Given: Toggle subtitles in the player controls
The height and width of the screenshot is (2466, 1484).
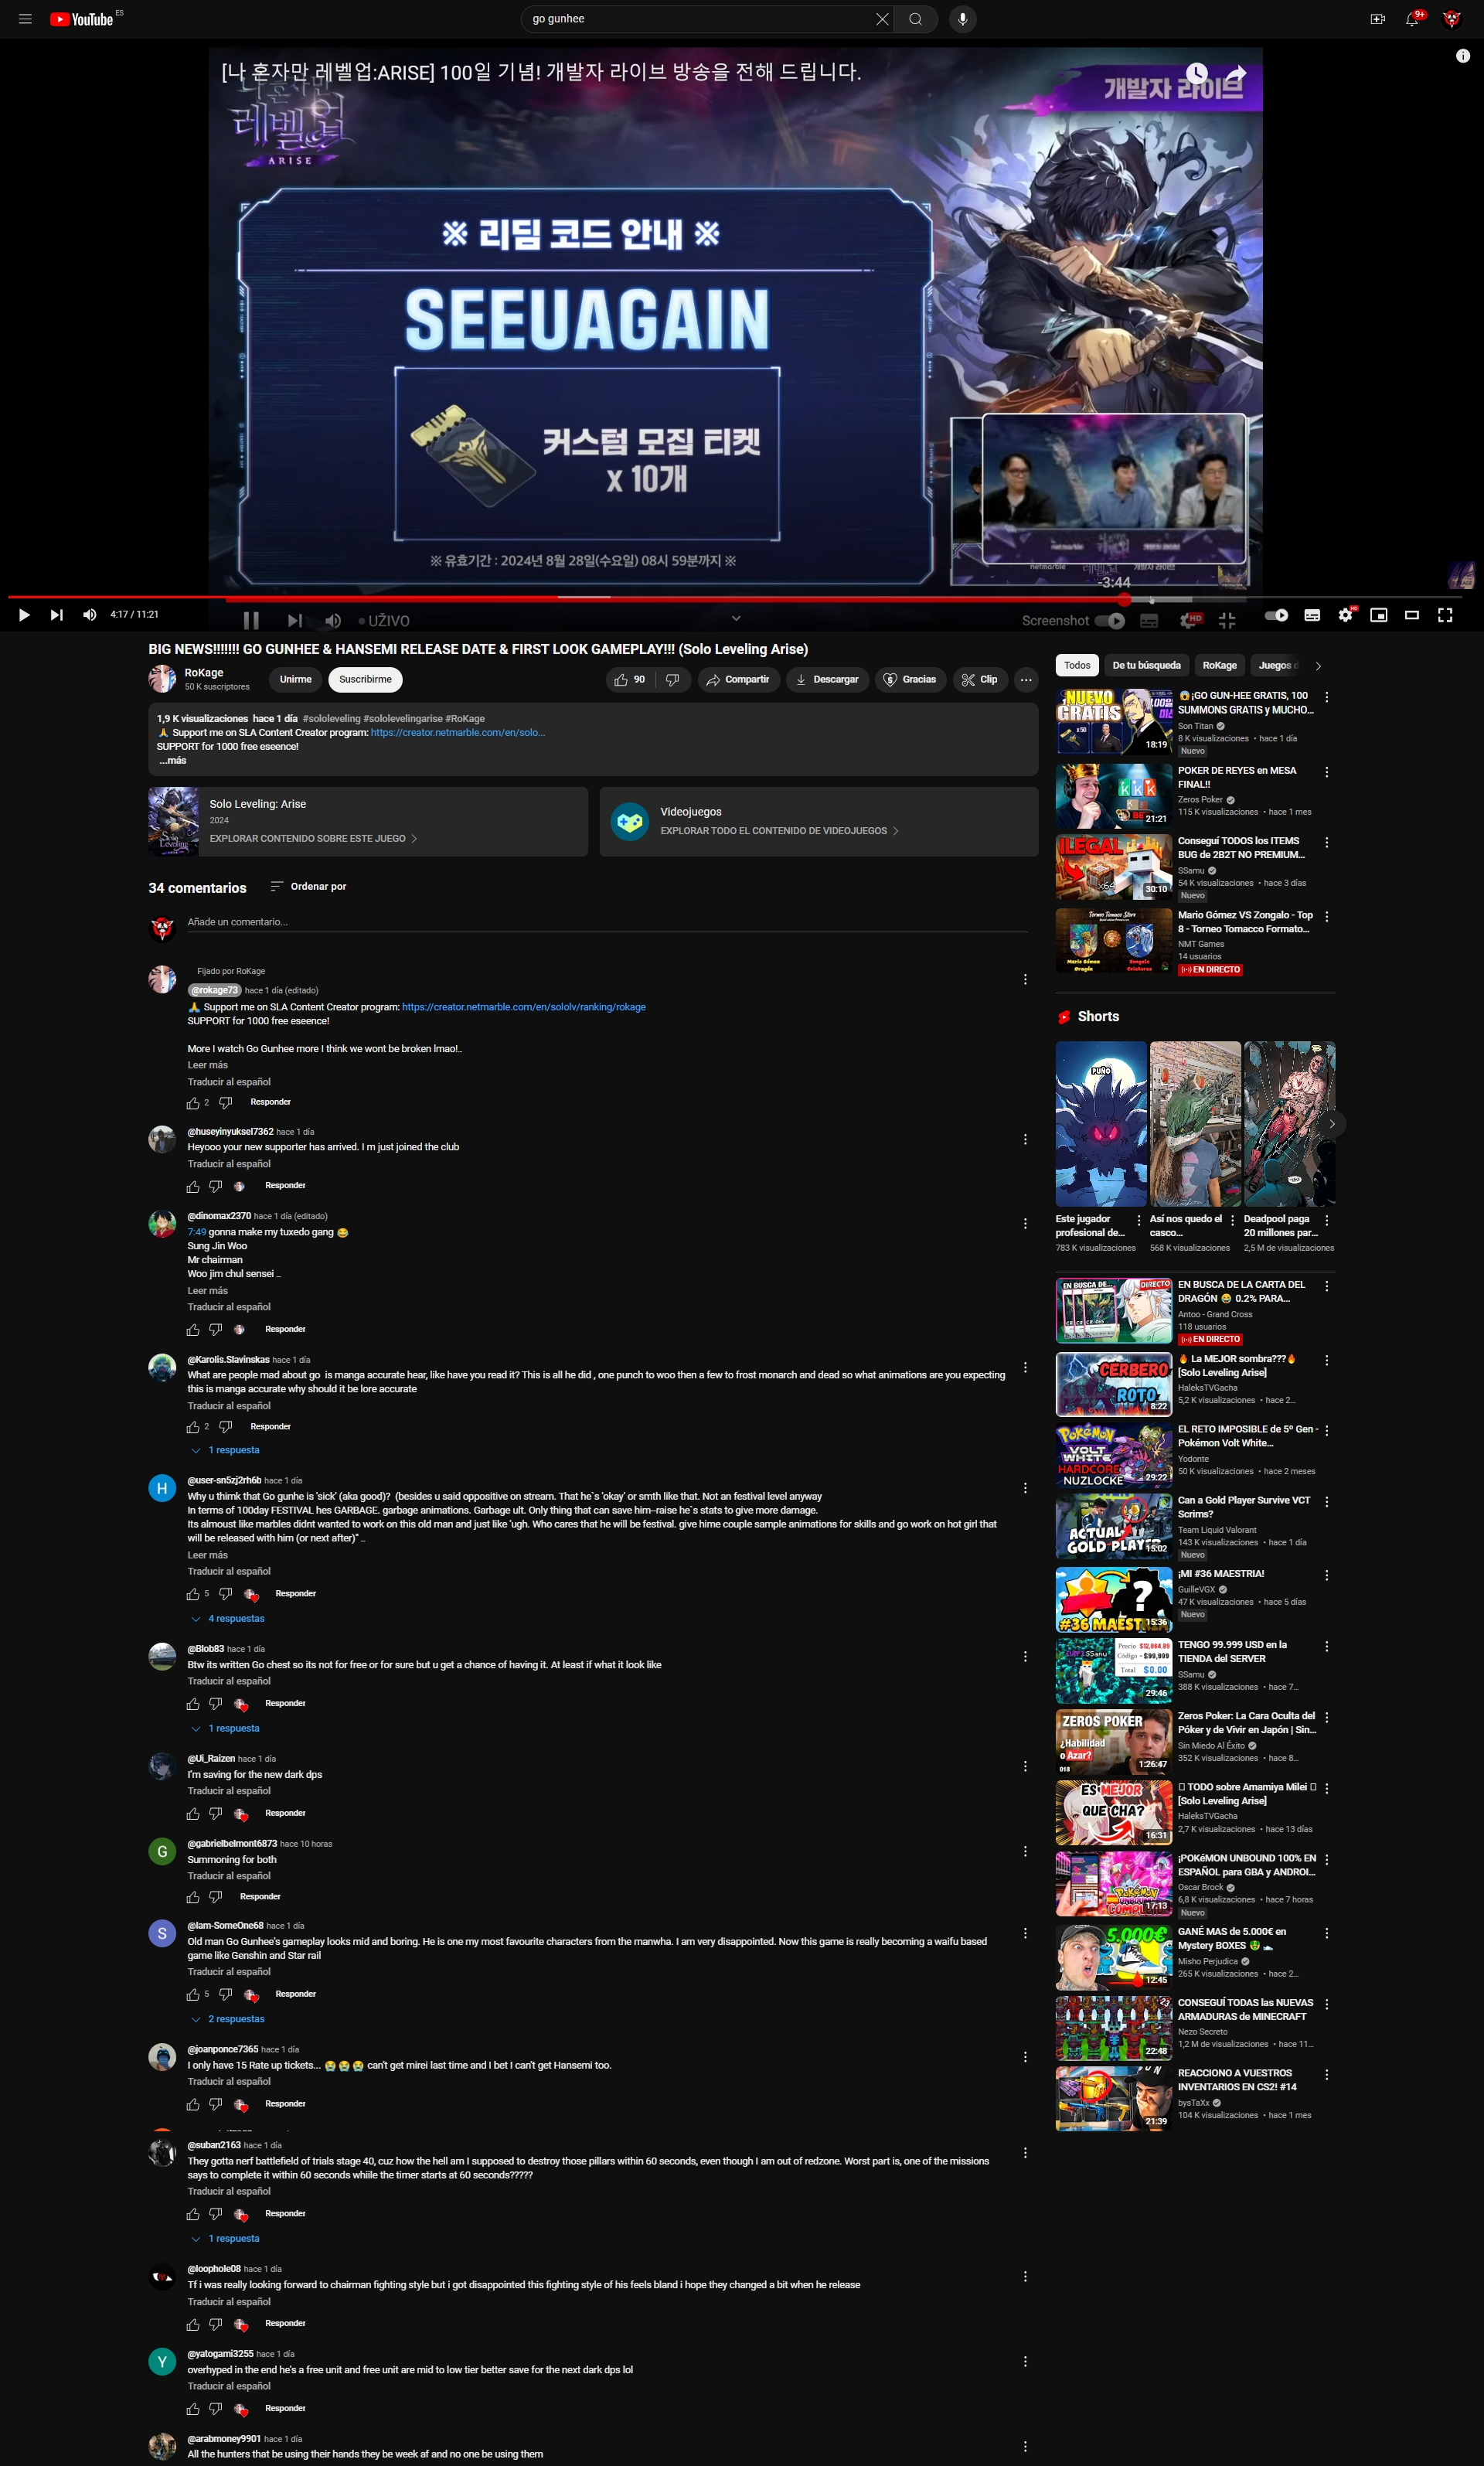Looking at the screenshot, I should (x=1312, y=615).
